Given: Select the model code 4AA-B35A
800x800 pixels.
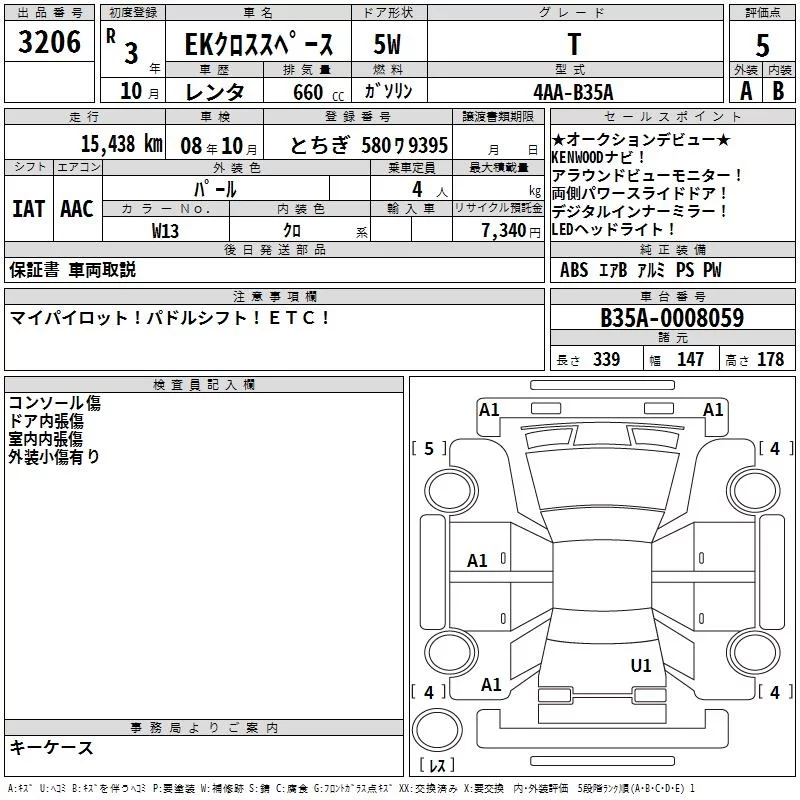Looking at the screenshot, I should pos(574,92).
